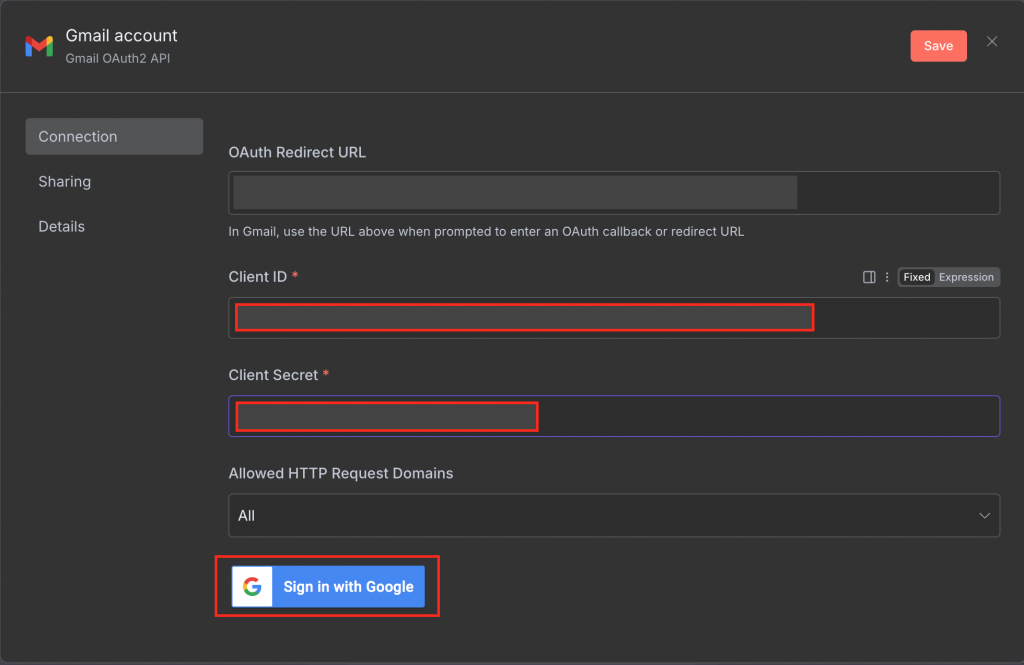Click the 'OAuth Redirect URL' label

point(297,152)
